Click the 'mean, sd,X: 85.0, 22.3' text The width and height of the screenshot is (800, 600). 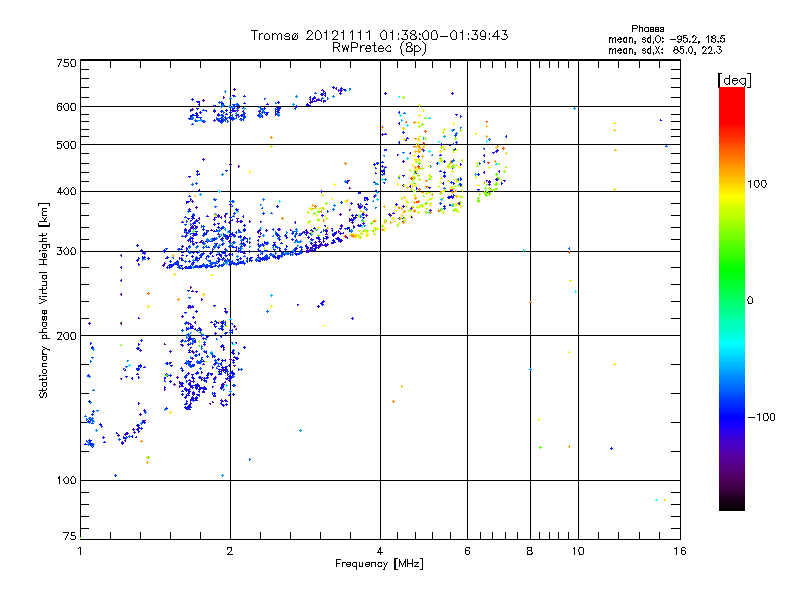coord(665,51)
